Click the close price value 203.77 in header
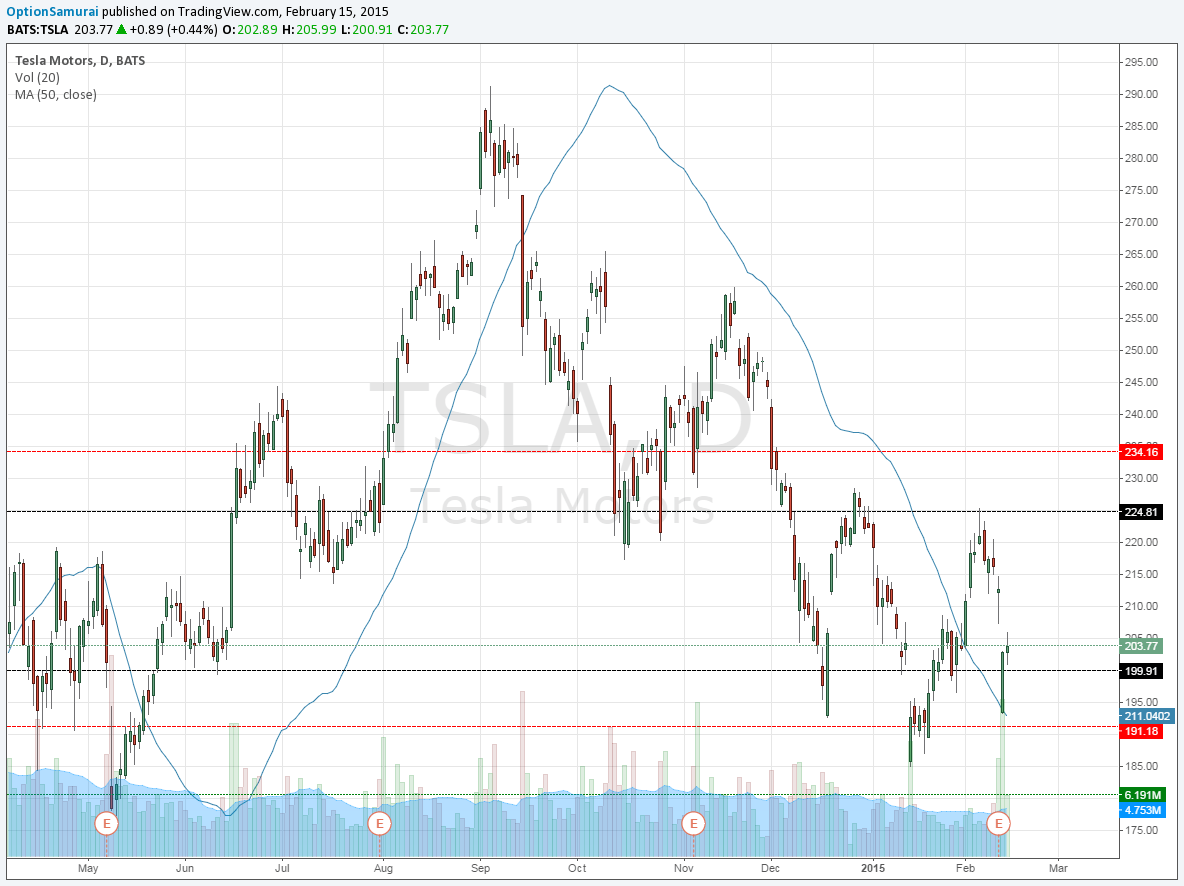Viewport: 1184px width, 886px height. (x=429, y=29)
